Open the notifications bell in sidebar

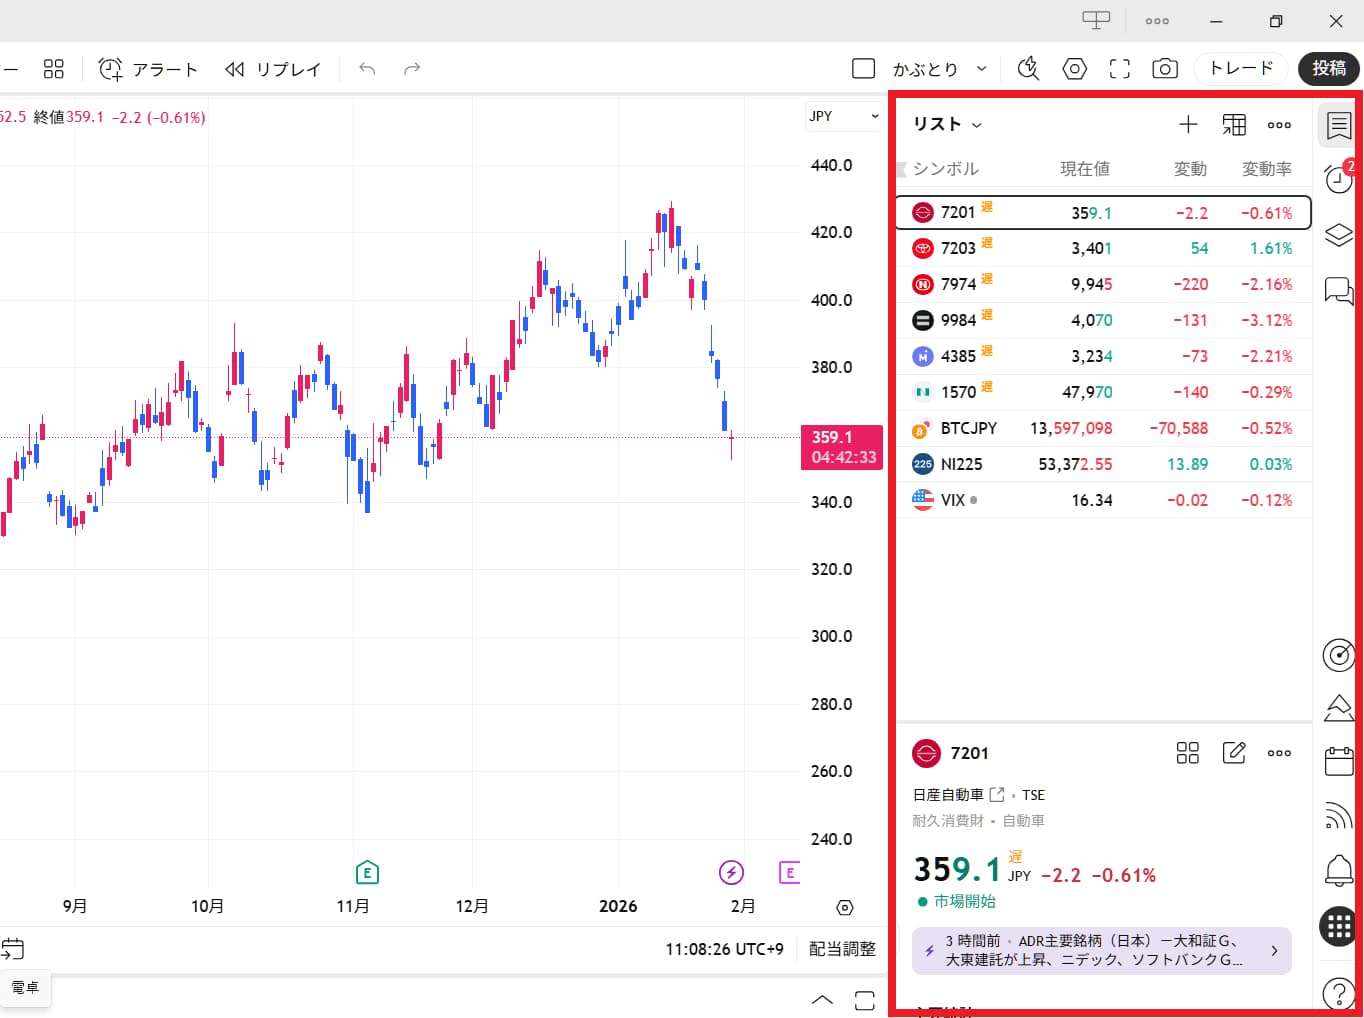[x=1338, y=870]
